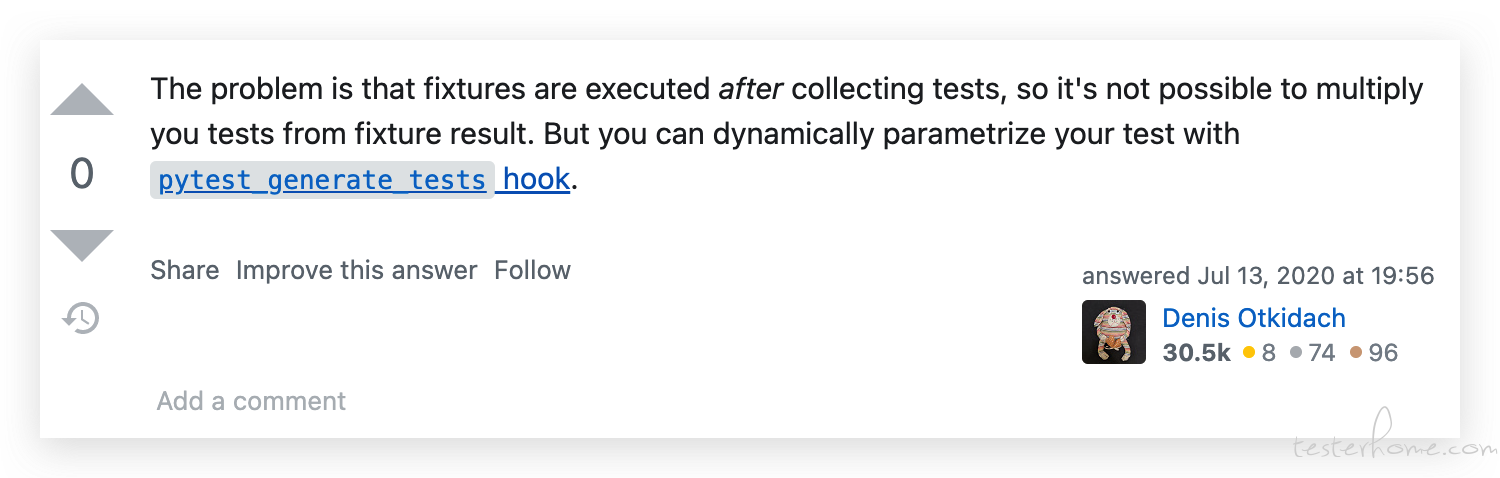Open the Share link
Image resolution: width=1500 pixels, height=478 pixels.
[185, 270]
